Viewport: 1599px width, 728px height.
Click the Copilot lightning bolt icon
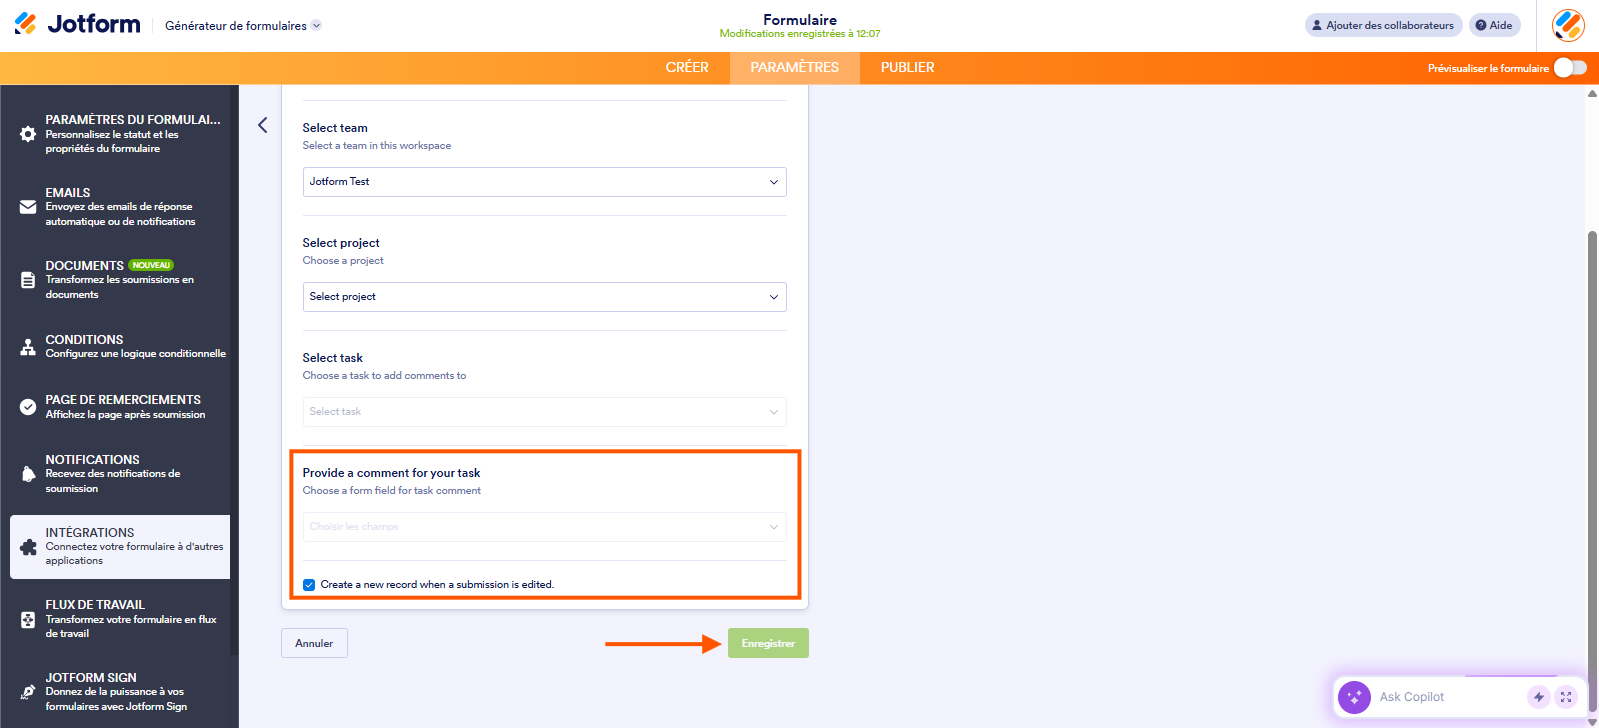[1539, 697]
